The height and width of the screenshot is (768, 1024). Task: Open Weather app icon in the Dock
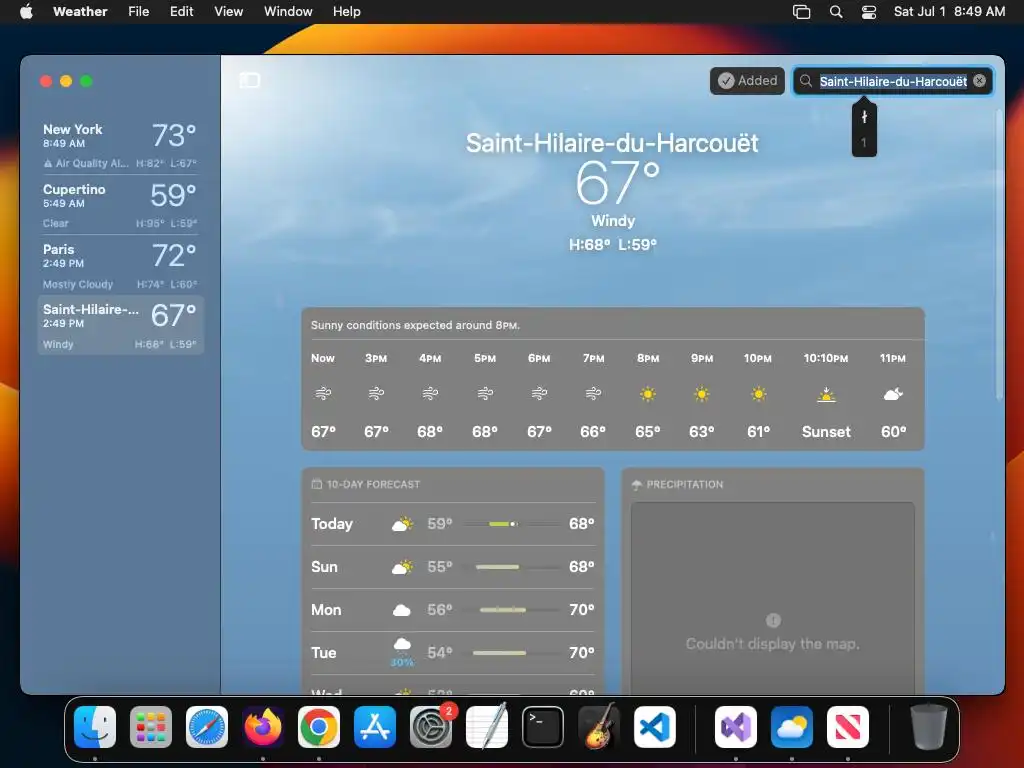(x=792, y=727)
